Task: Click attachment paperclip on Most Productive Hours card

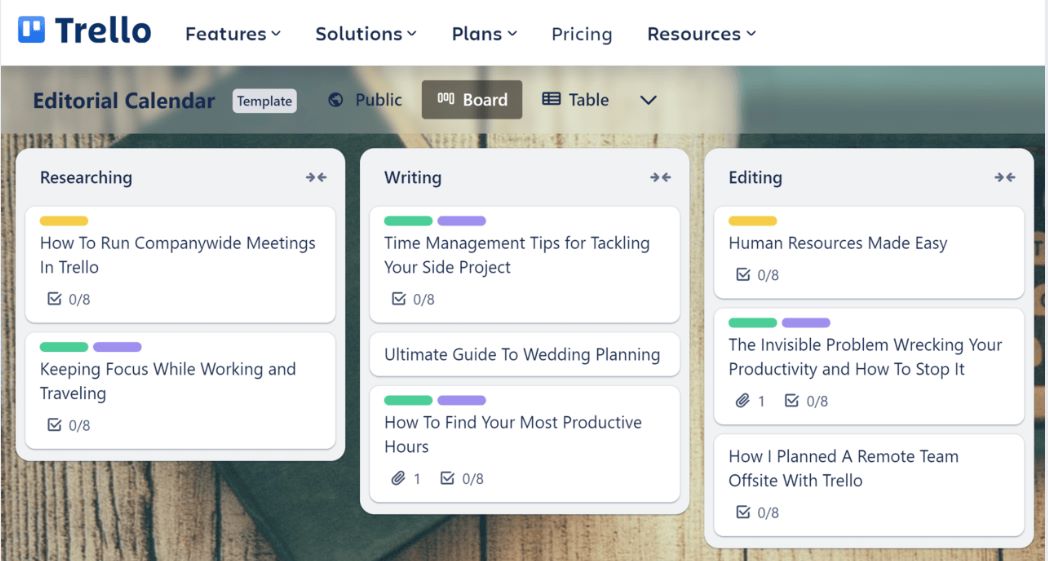Action: tap(398, 478)
